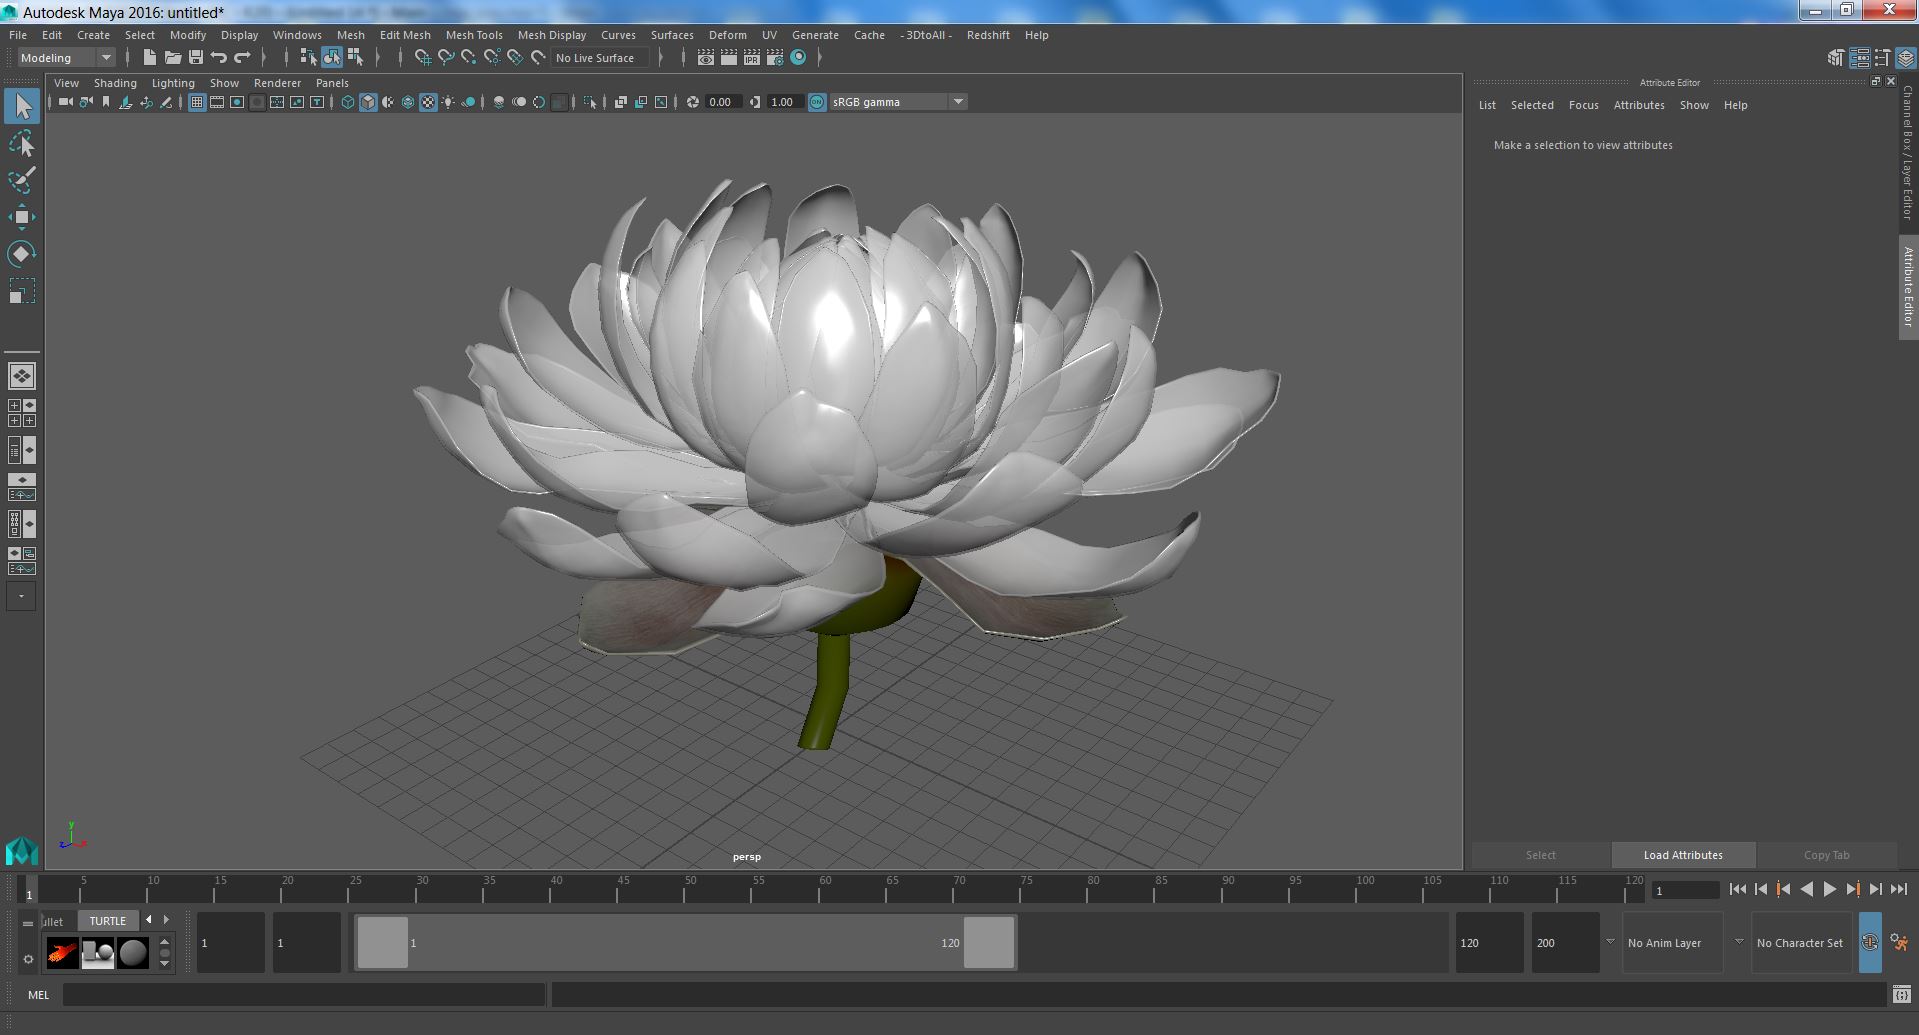1919x1035 pixels.
Task: Select by hierarchy mode icon
Action: tap(308, 57)
